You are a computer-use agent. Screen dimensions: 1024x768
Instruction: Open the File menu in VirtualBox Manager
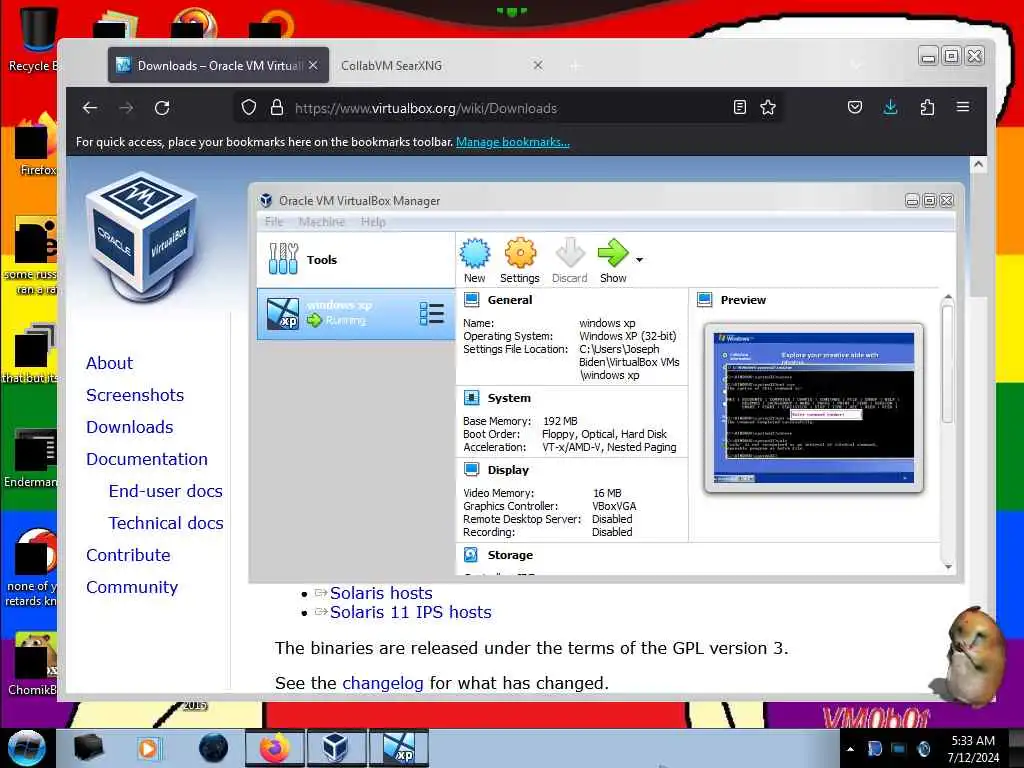(274, 222)
